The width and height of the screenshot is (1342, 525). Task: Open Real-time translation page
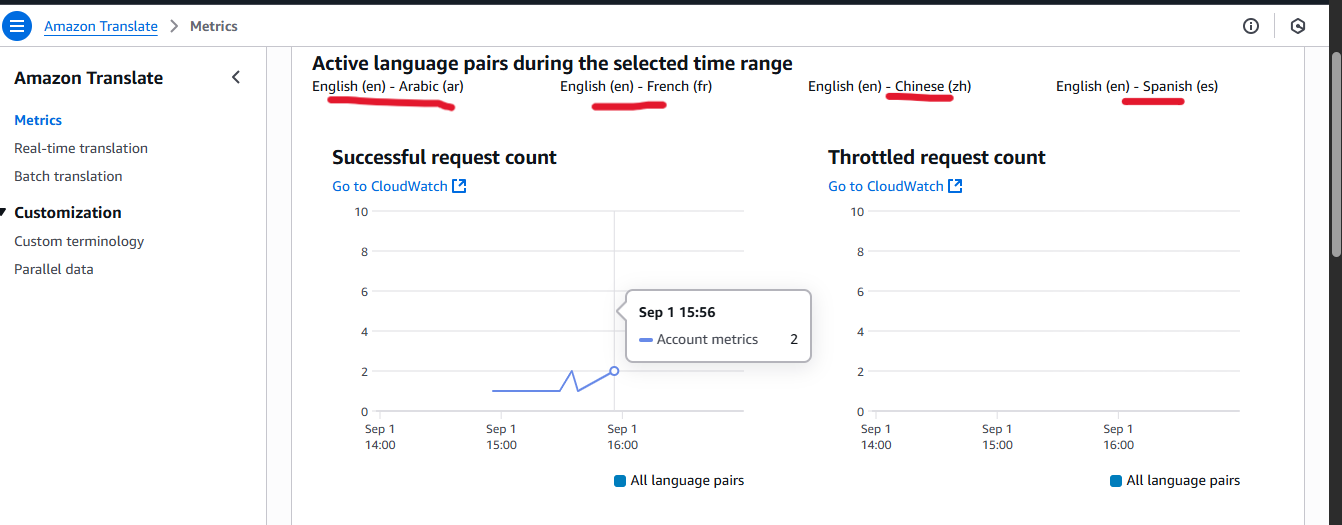coord(81,148)
